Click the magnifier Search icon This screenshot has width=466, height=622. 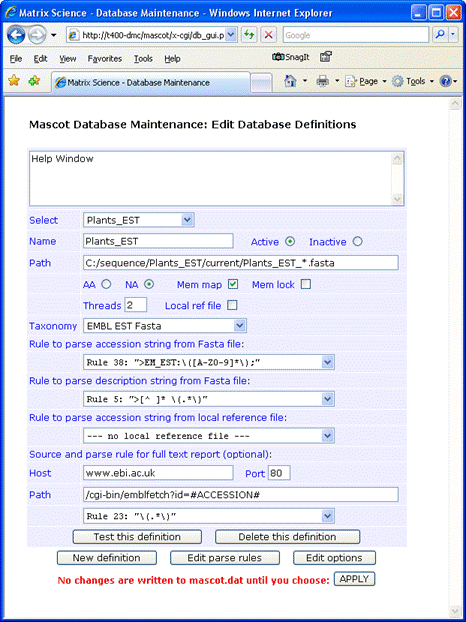tap(440, 35)
